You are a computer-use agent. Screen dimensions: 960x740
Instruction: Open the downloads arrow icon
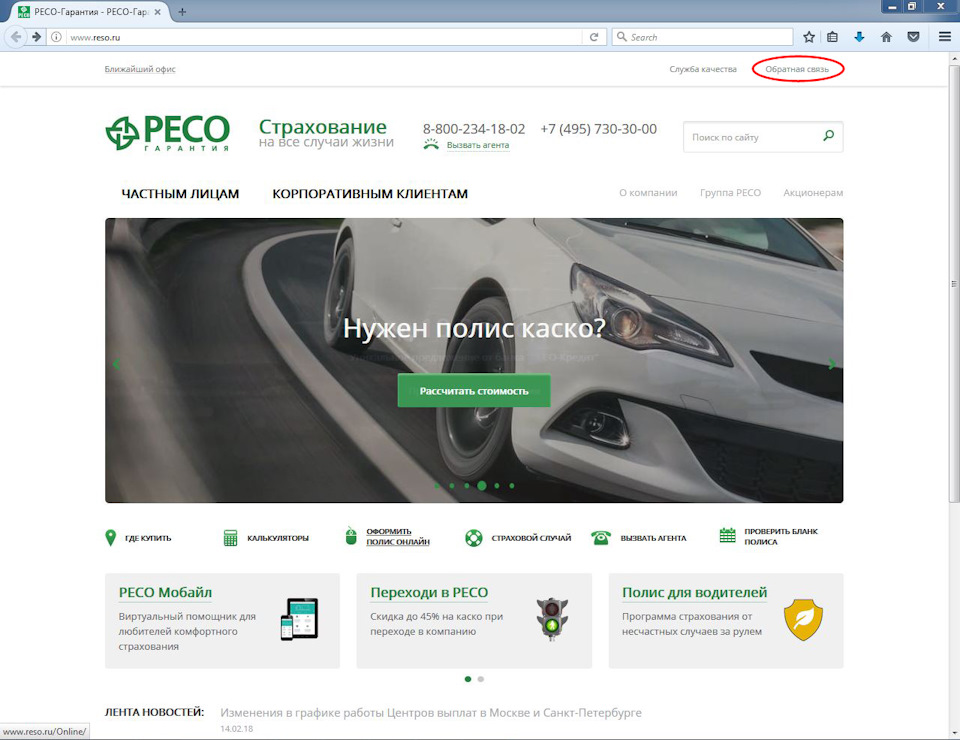859,37
